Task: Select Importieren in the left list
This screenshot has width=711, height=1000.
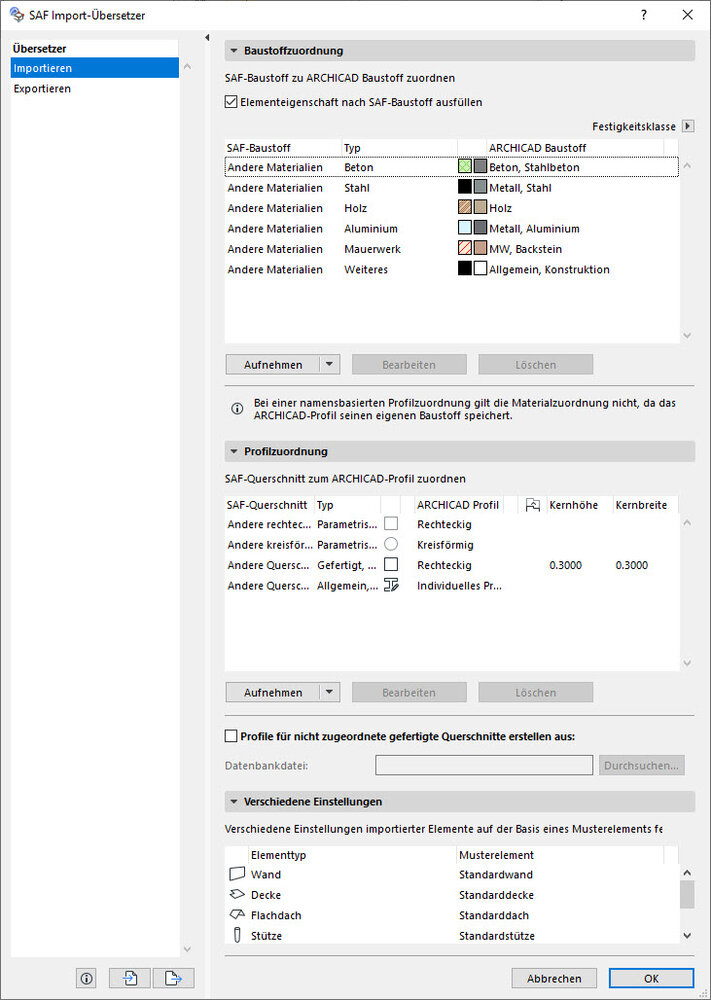Action: coord(94,68)
